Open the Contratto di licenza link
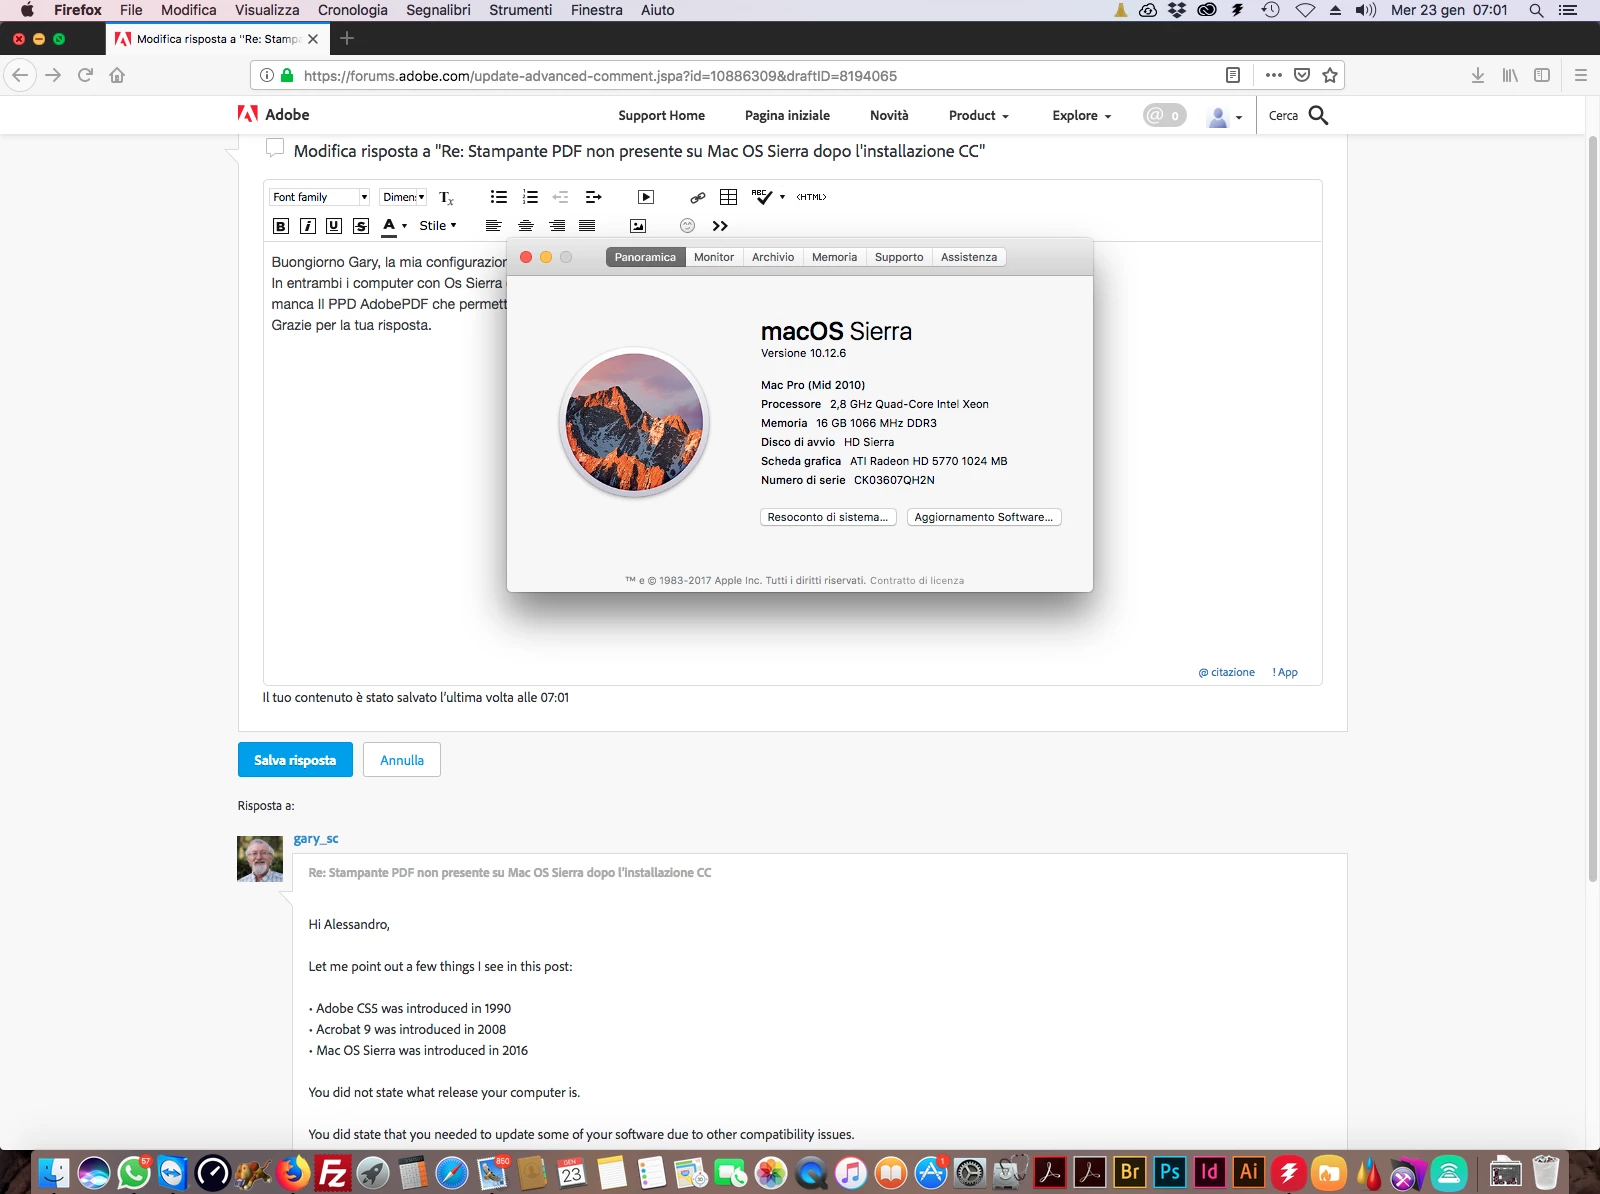Viewport: 1600px width, 1194px height. tap(917, 580)
